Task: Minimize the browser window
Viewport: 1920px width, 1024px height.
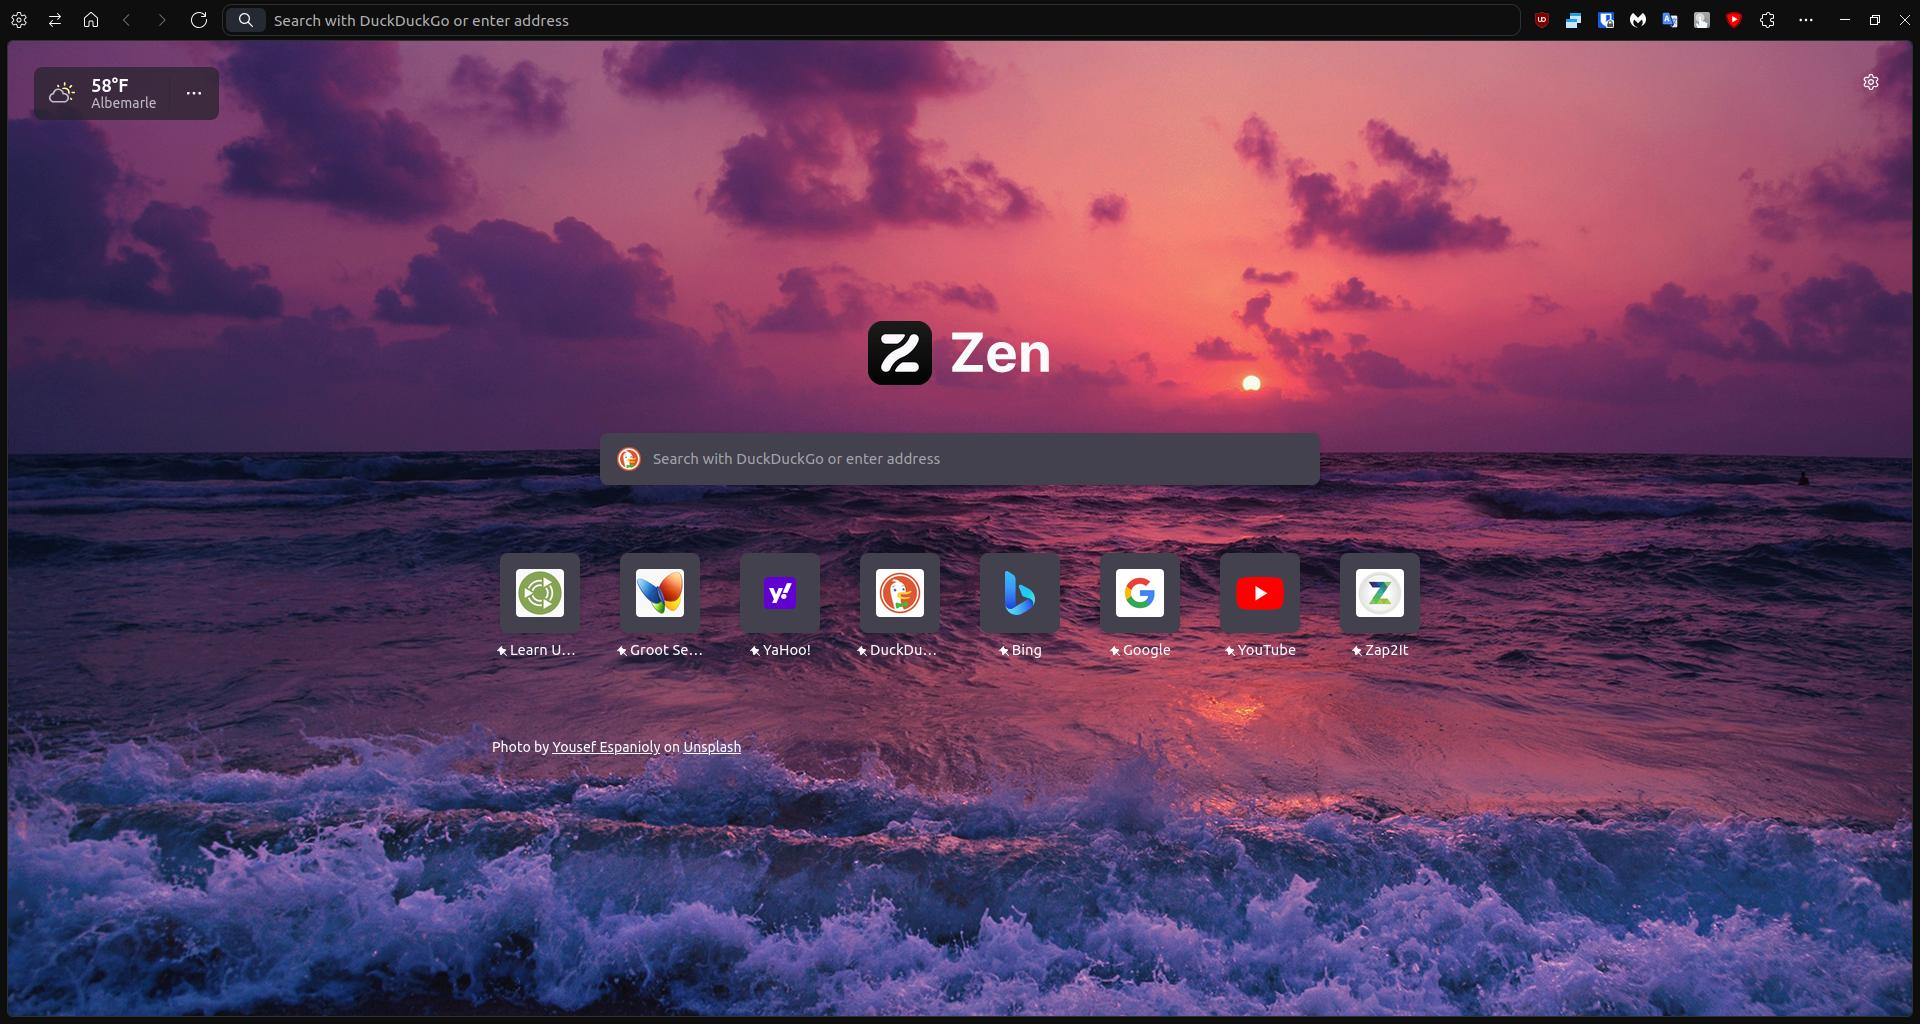Action: pyautogui.click(x=1845, y=20)
